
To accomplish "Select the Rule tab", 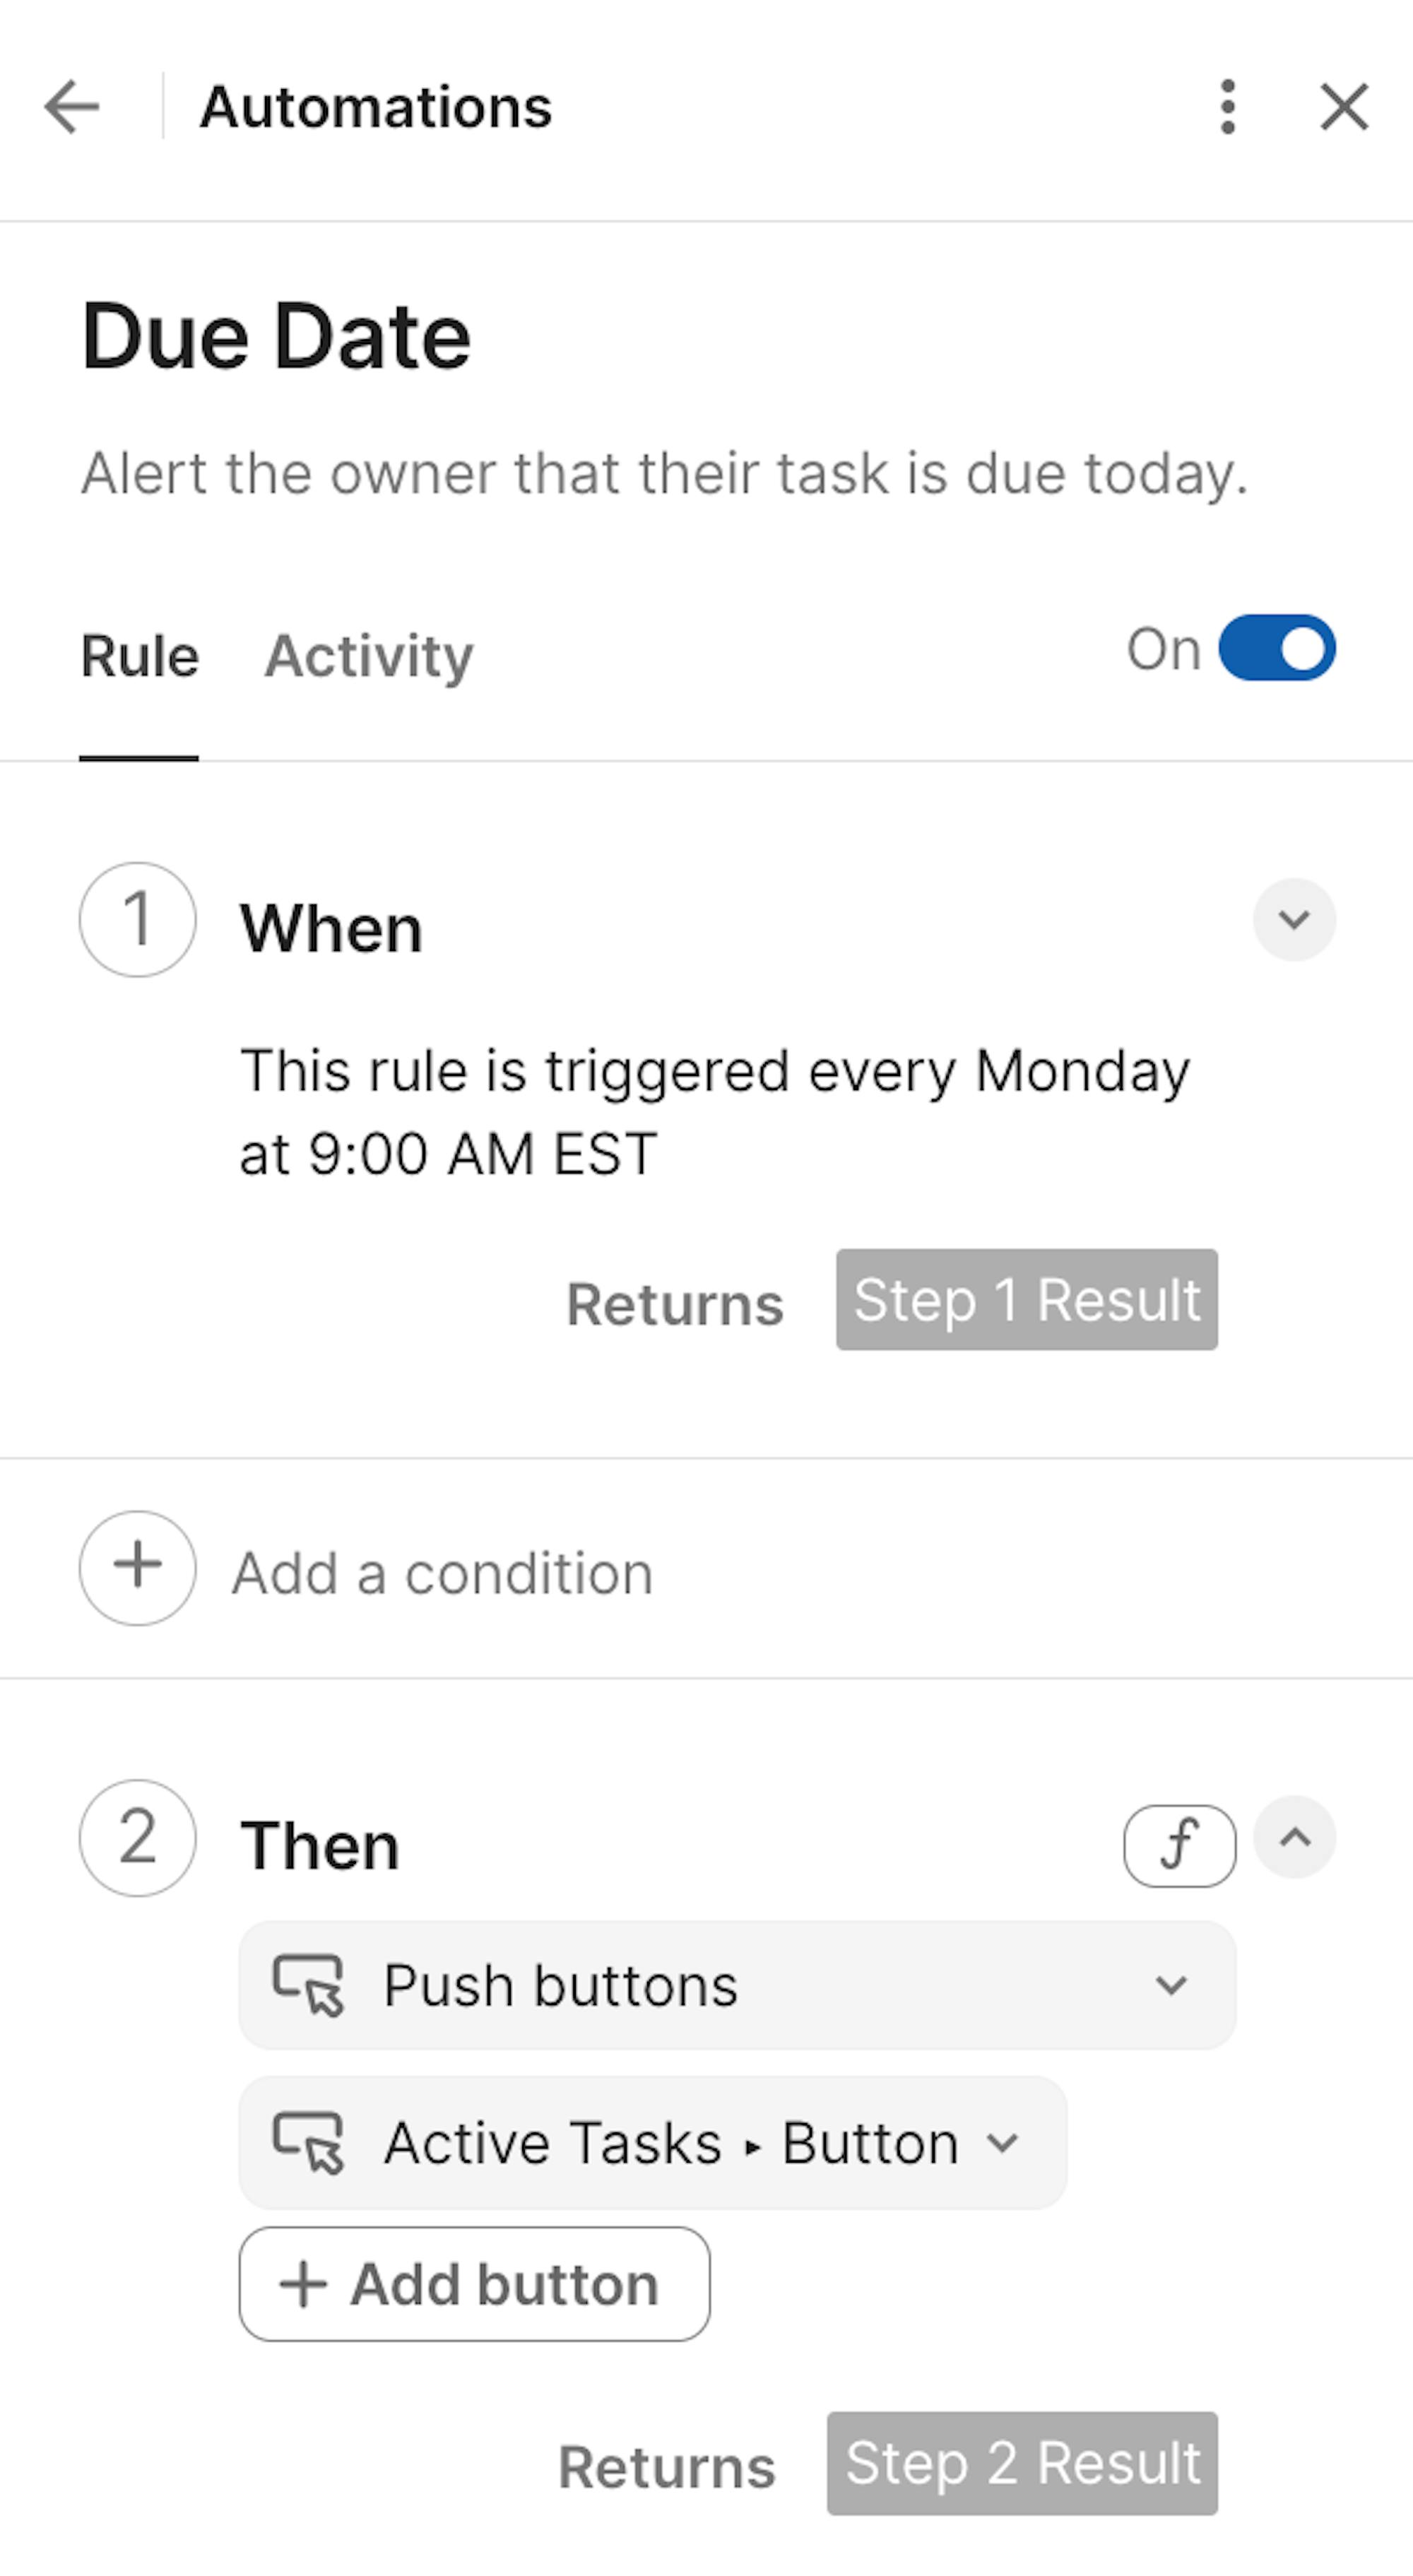I will 139,656.
